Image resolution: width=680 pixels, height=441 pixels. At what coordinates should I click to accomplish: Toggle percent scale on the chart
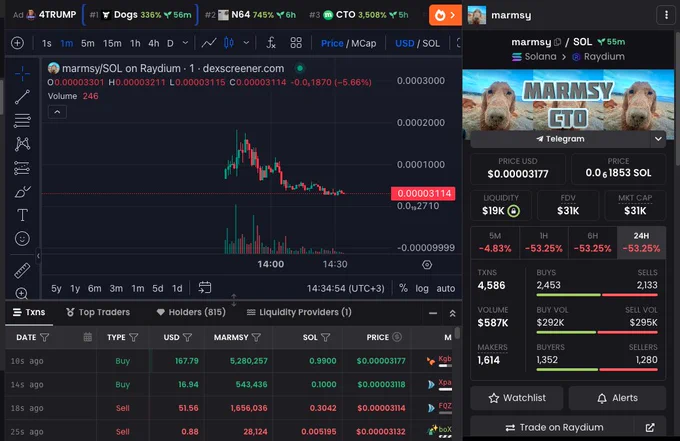click(403, 288)
